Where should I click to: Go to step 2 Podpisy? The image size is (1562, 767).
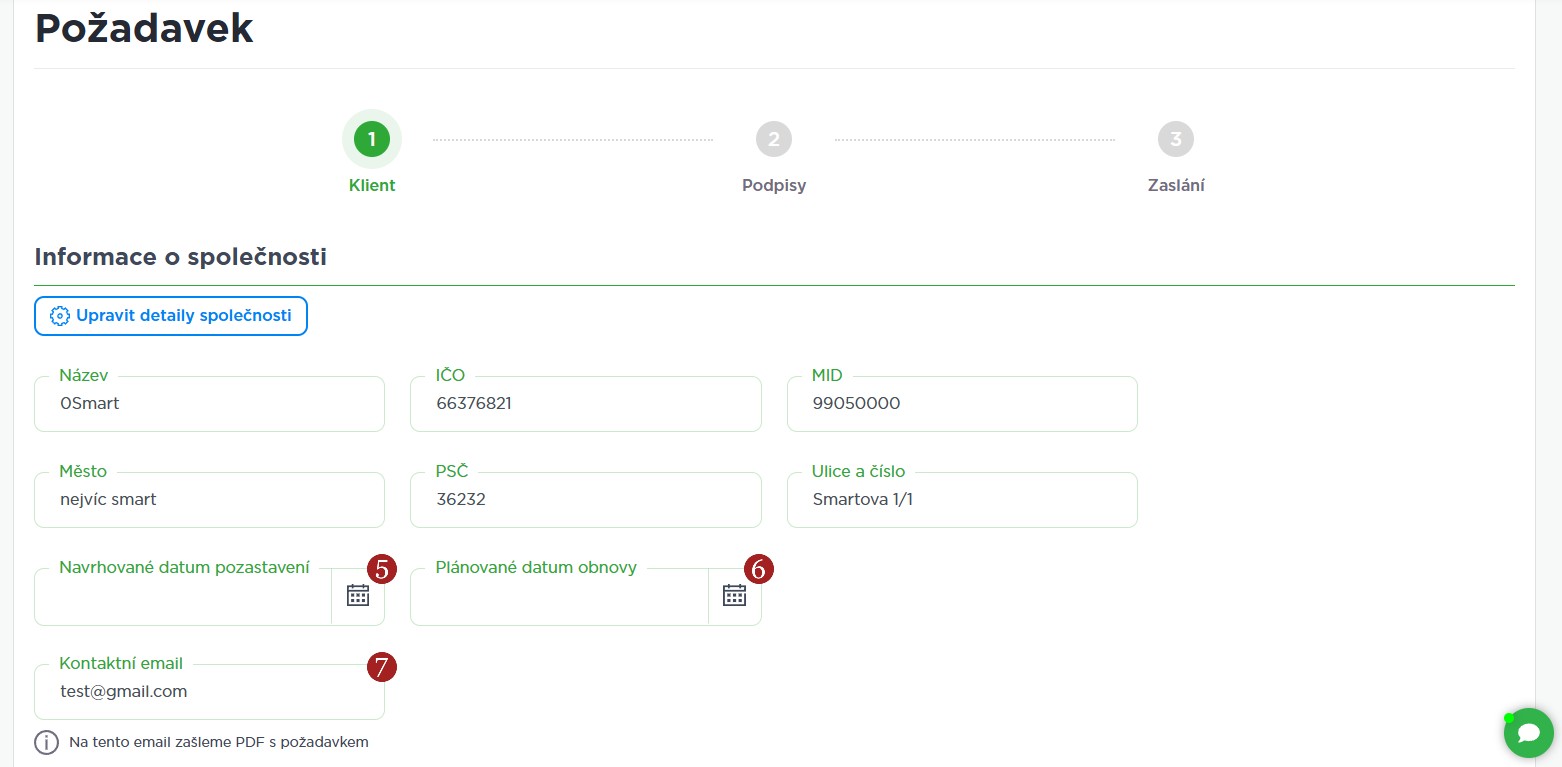774,139
